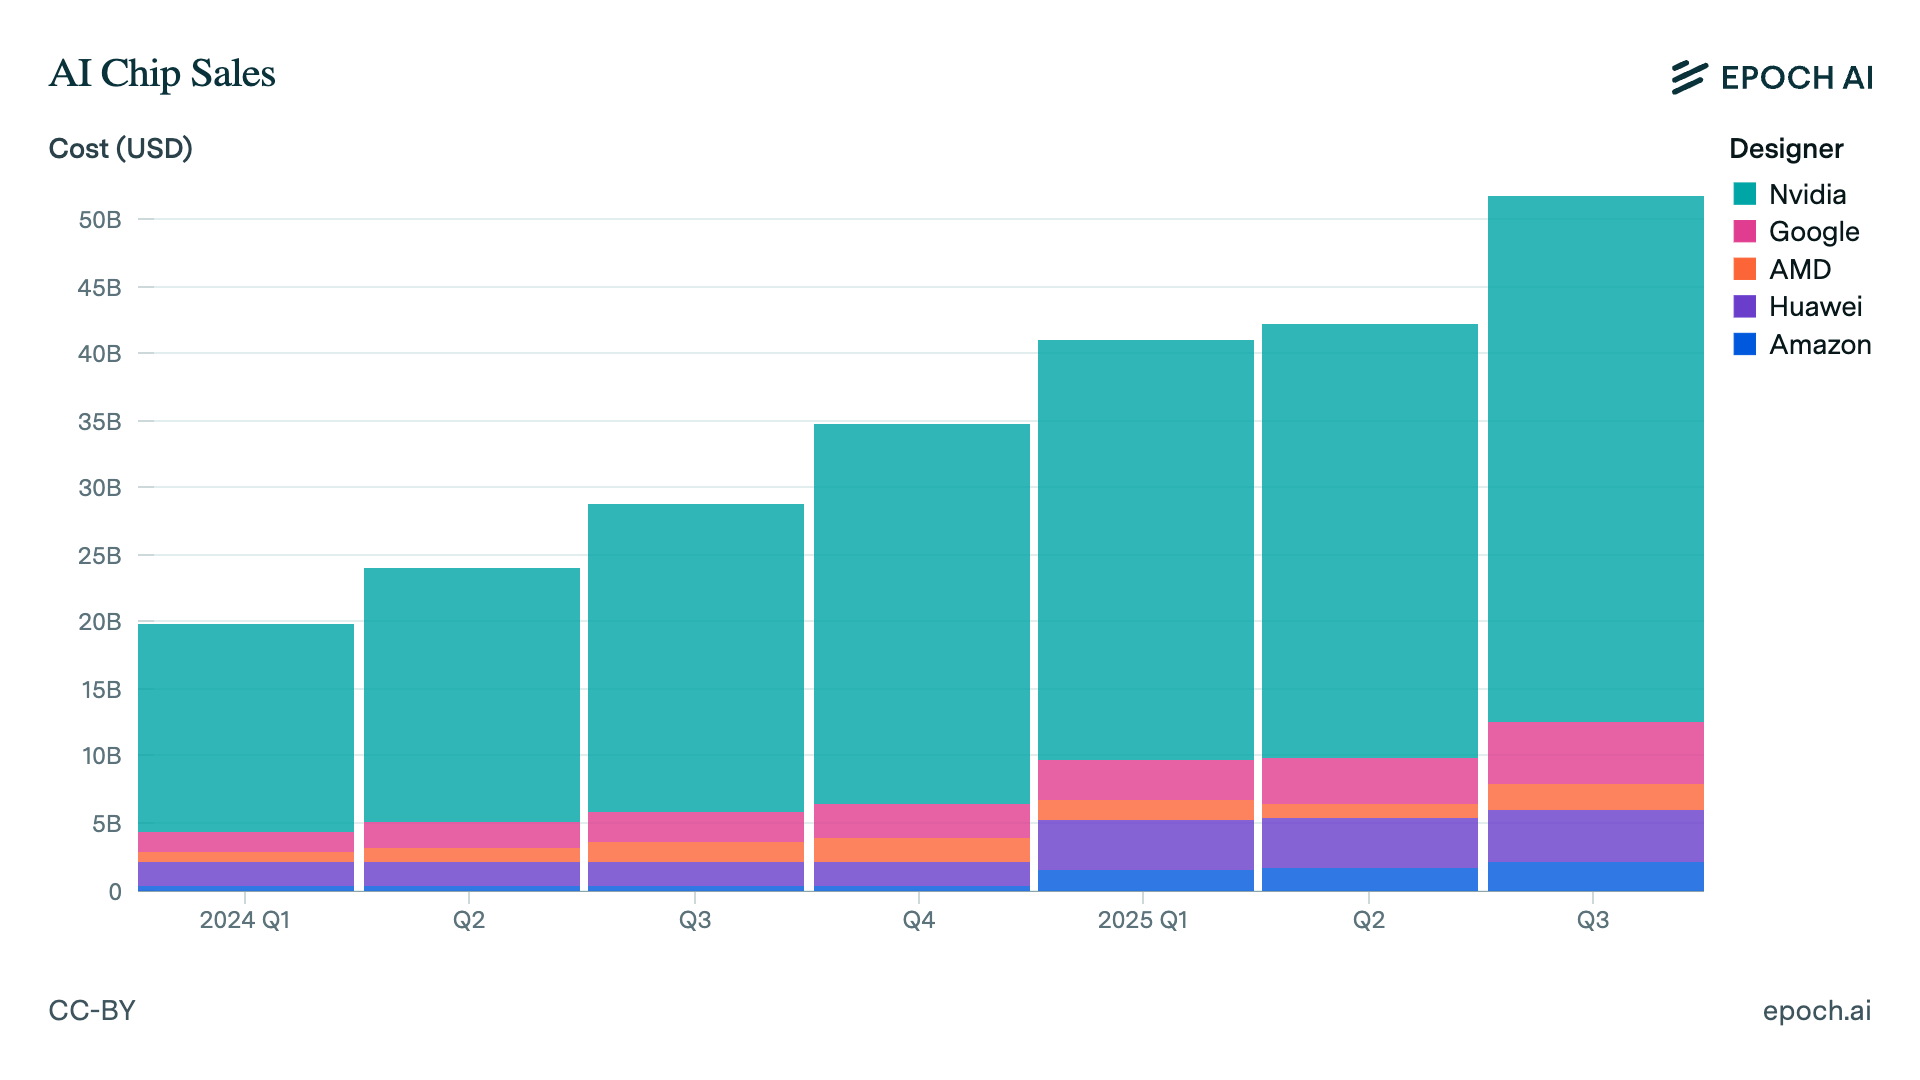Click the AI Chip Sales title
The image size is (1920, 1080).
[162, 73]
